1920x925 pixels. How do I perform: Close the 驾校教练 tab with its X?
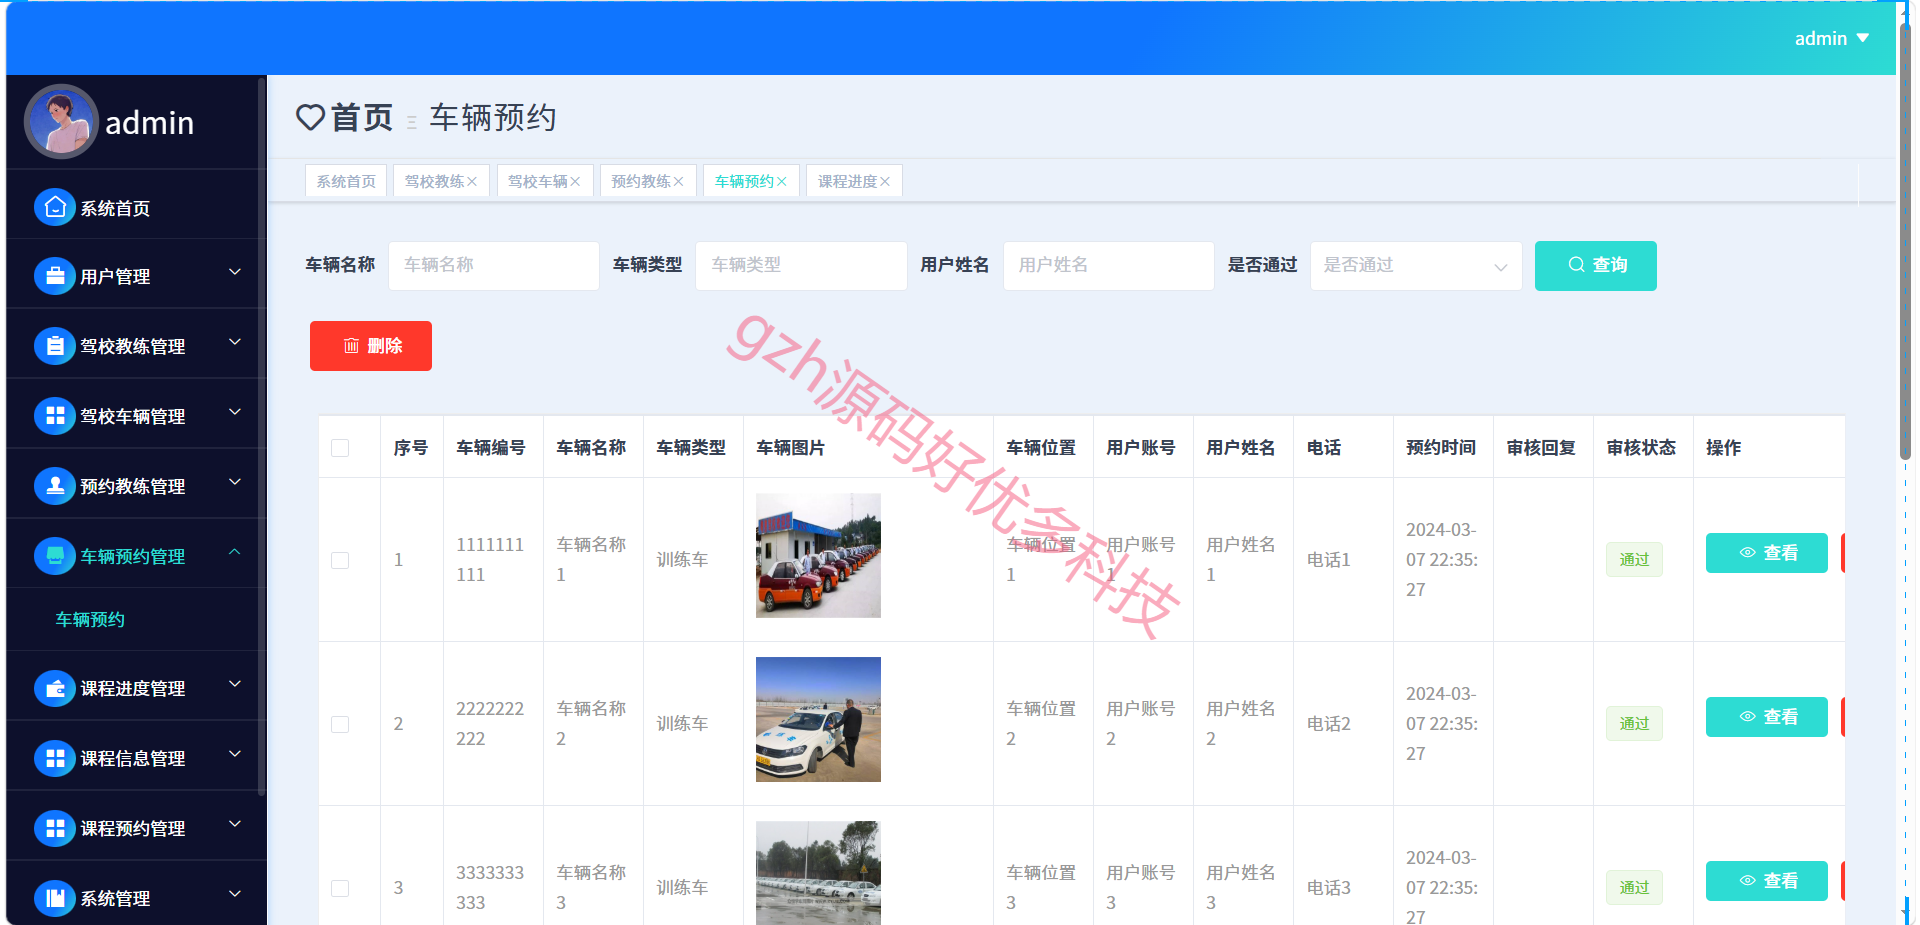coord(472,181)
